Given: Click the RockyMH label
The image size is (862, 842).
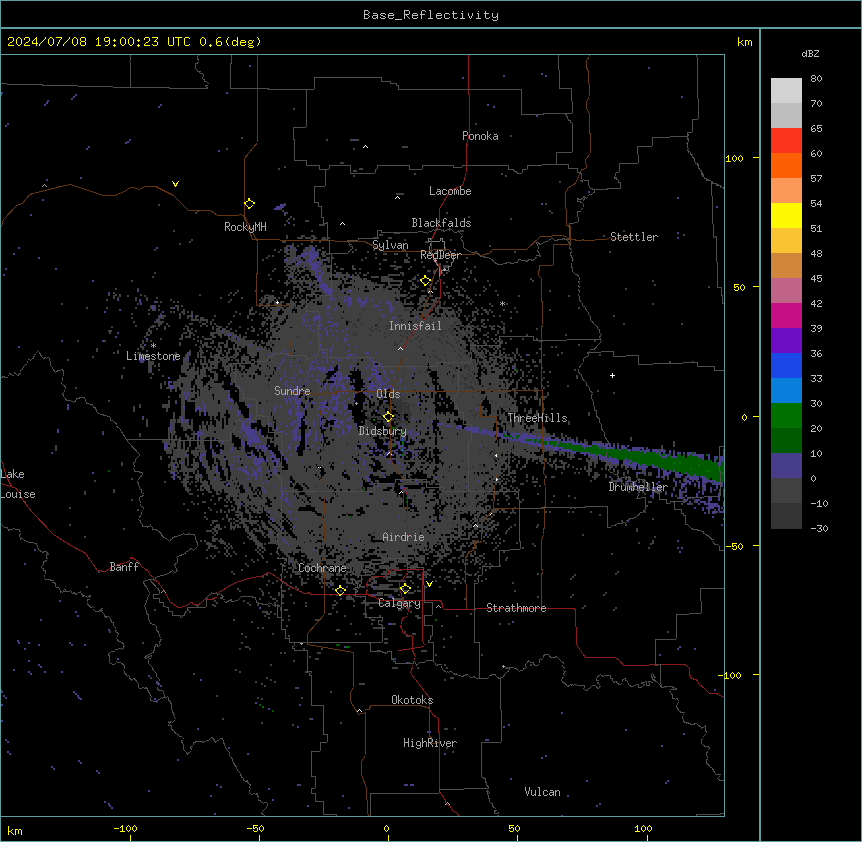Looking at the screenshot, I should point(245,226).
